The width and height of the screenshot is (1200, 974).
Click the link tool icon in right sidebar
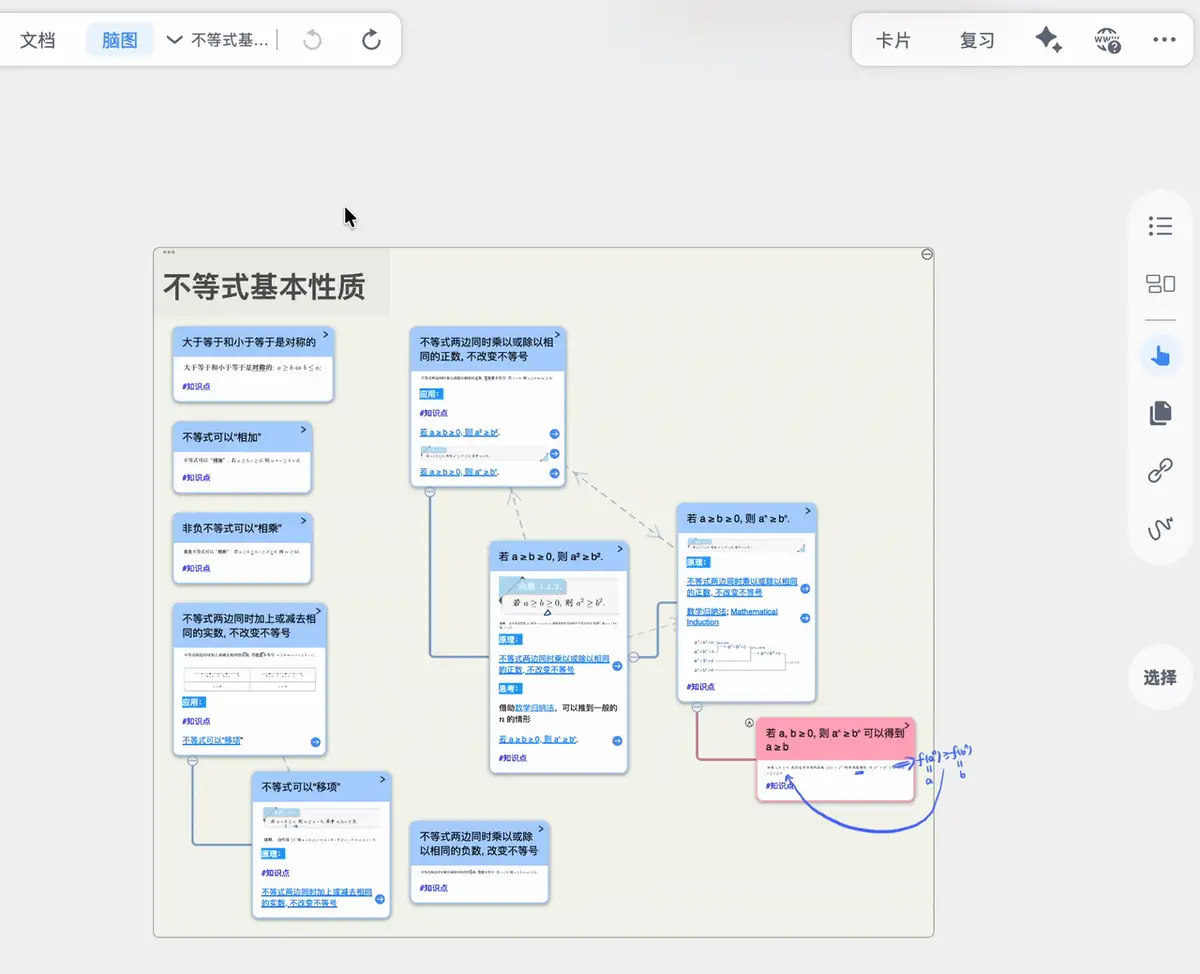pyautogui.click(x=1160, y=471)
